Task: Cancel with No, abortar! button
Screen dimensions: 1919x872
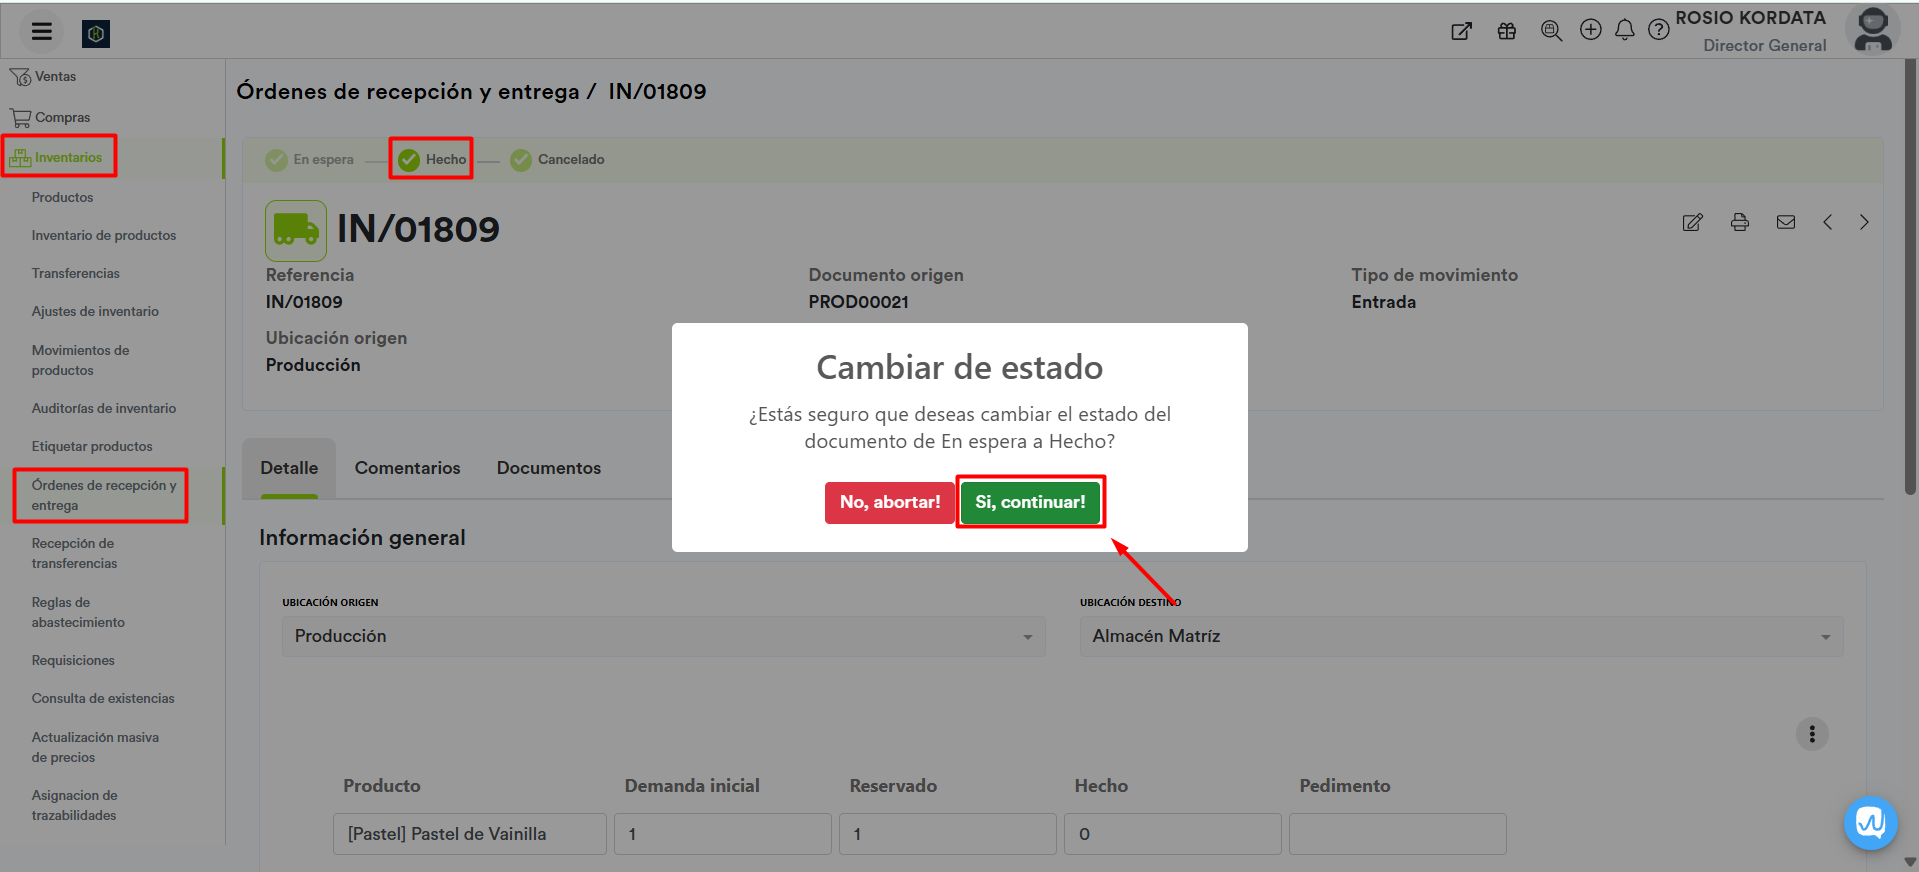Action: pyautogui.click(x=889, y=502)
